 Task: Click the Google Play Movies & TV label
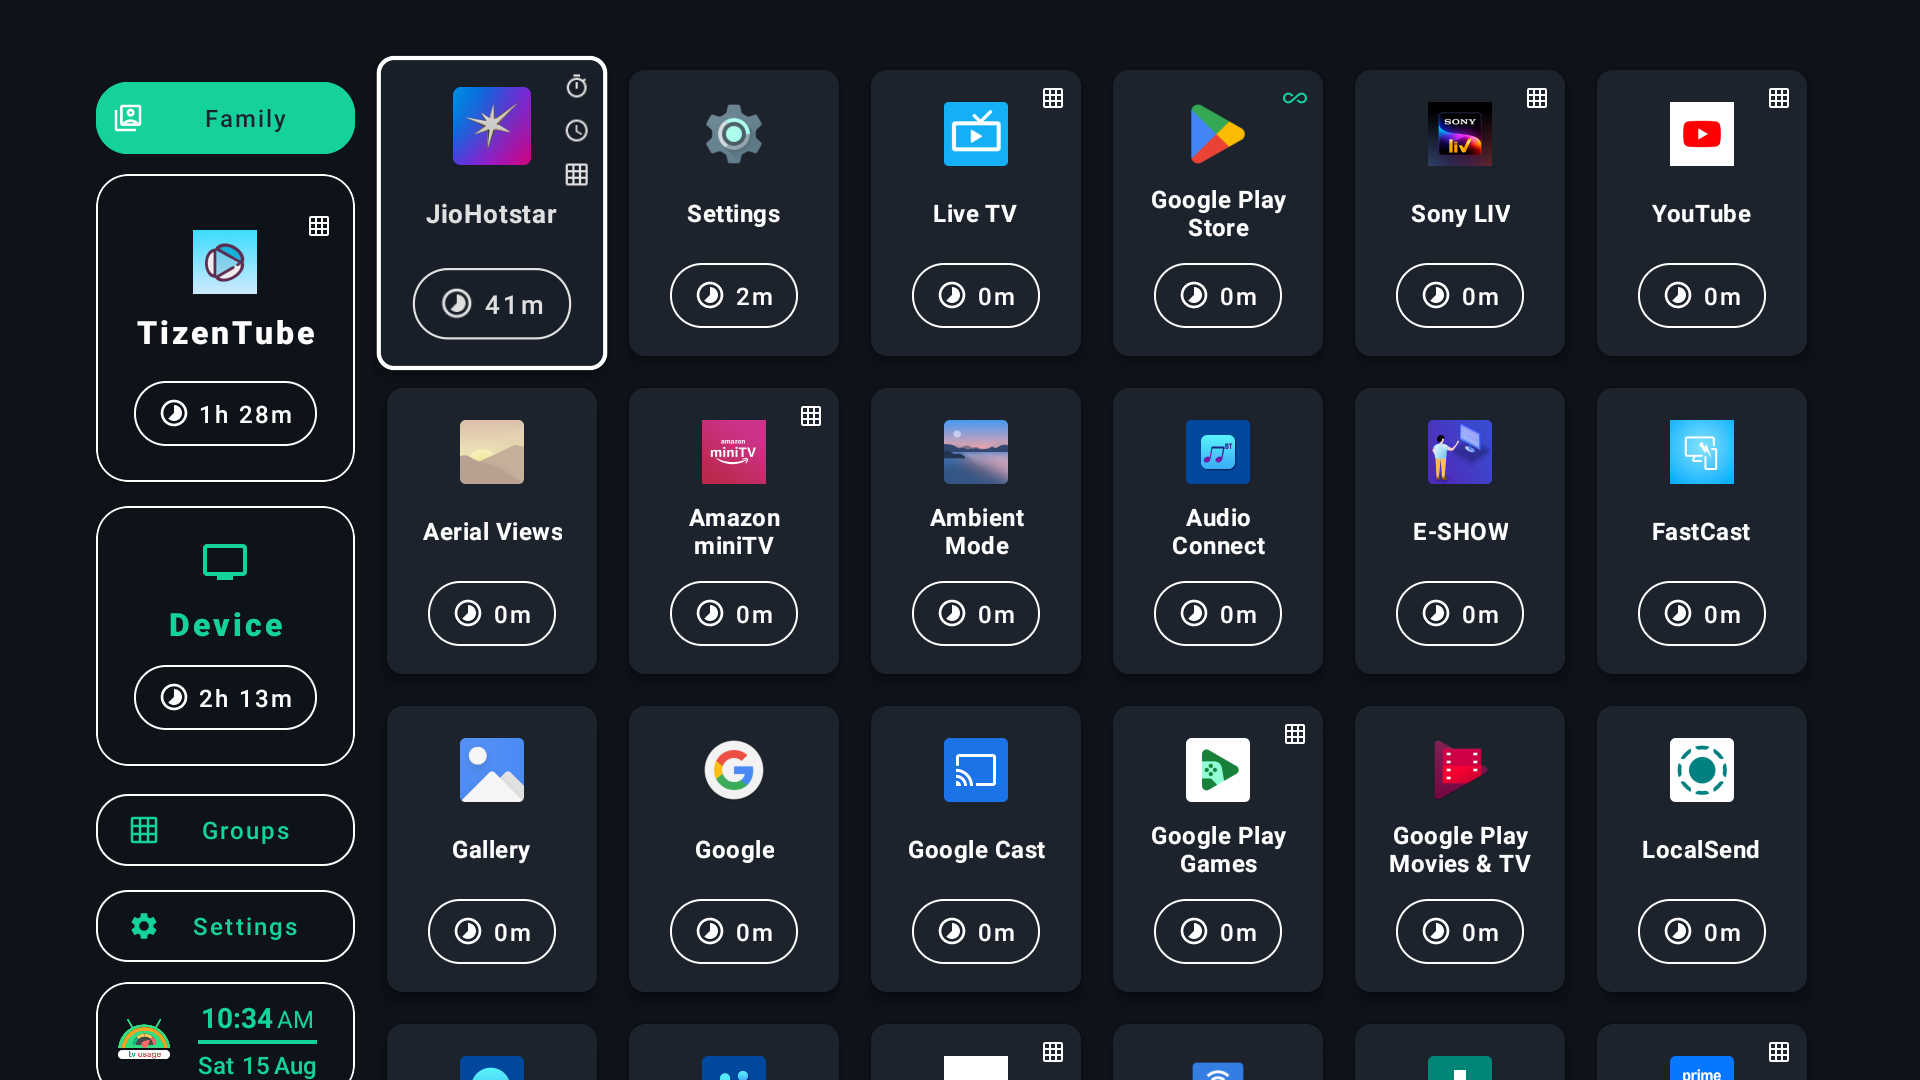[1460, 850]
